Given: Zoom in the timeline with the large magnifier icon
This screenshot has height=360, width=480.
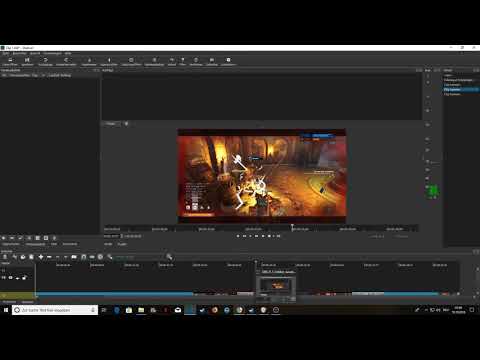Looking at the screenshot, I should 169,257.
